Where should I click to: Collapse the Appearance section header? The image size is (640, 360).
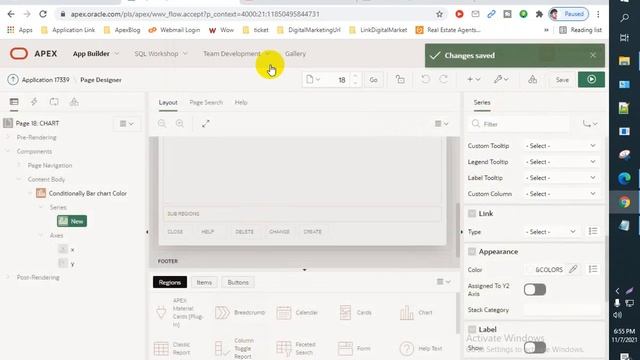pyautogui.click(x=472, y=251)
